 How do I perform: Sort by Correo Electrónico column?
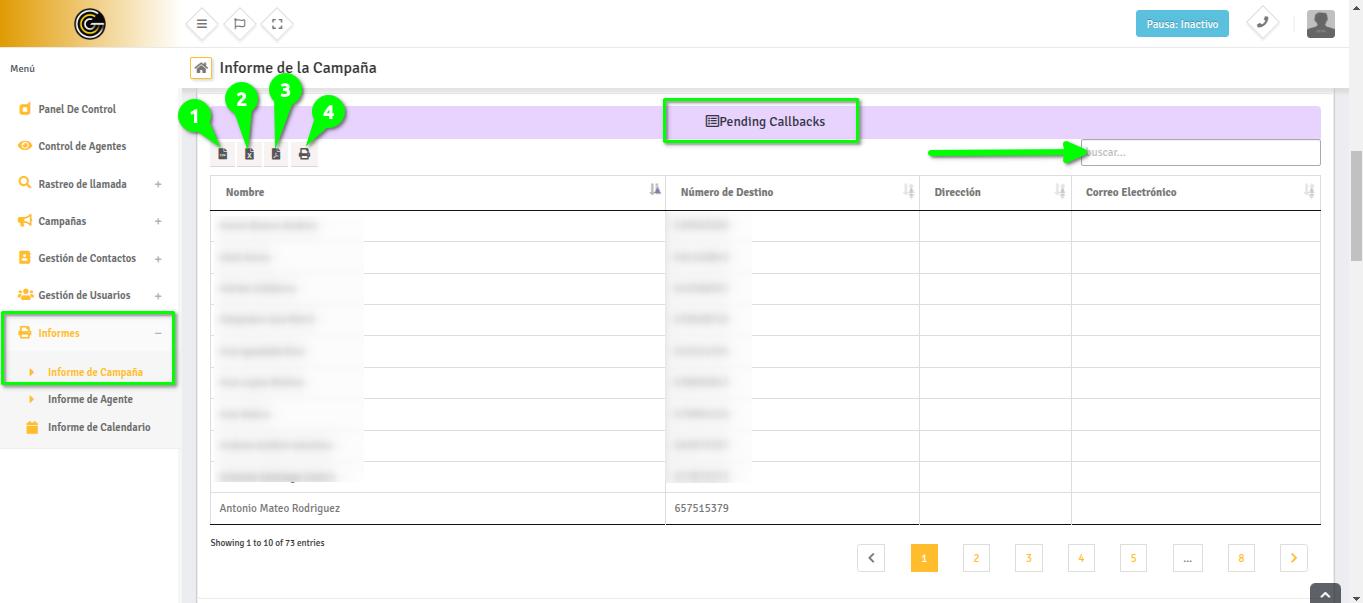pos(1194,192)
